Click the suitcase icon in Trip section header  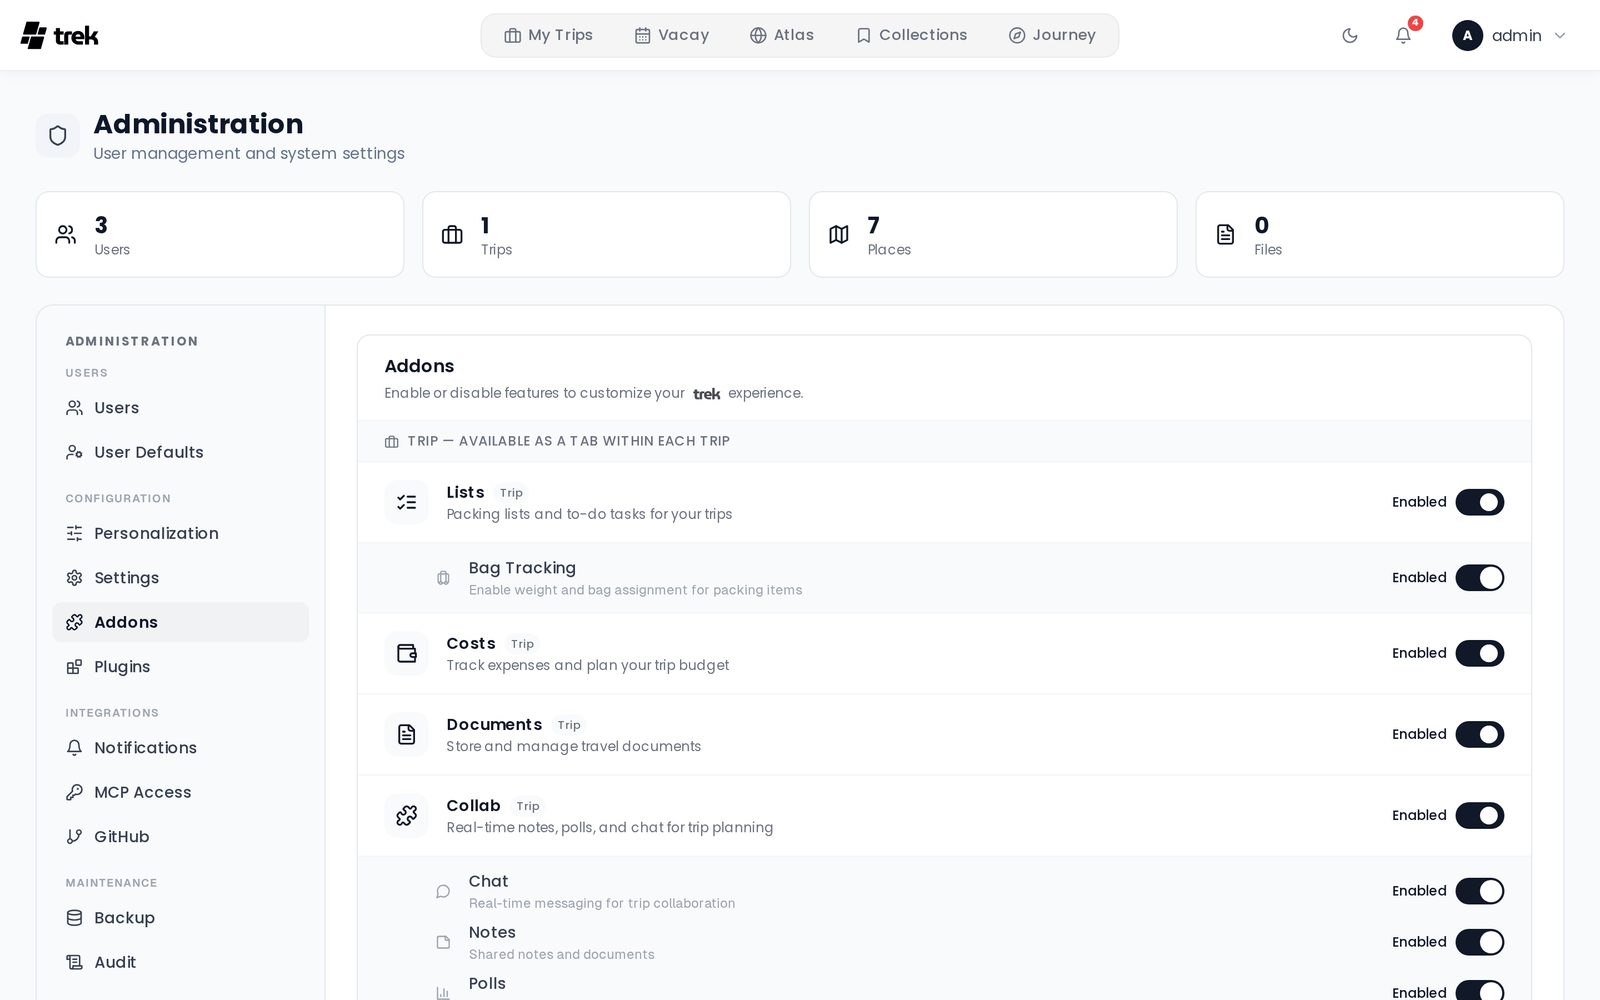392,441
